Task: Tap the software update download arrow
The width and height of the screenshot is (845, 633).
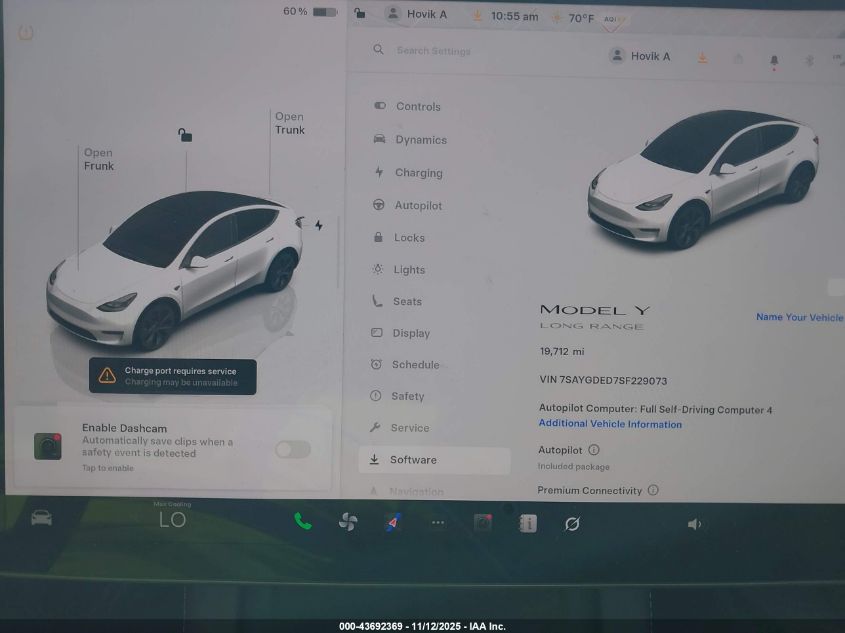Action: click(702, 58)
